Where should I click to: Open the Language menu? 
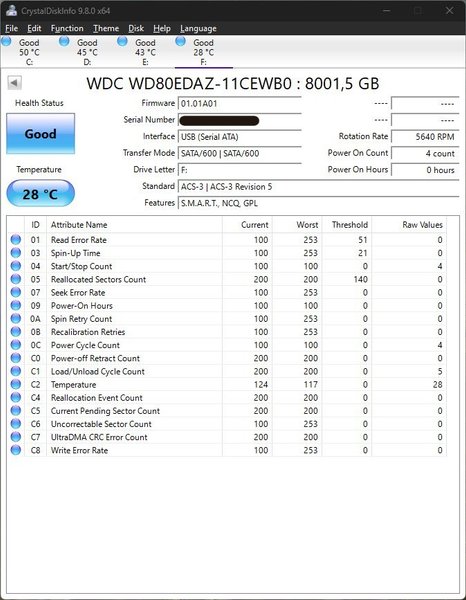click(x=198, y=28)
